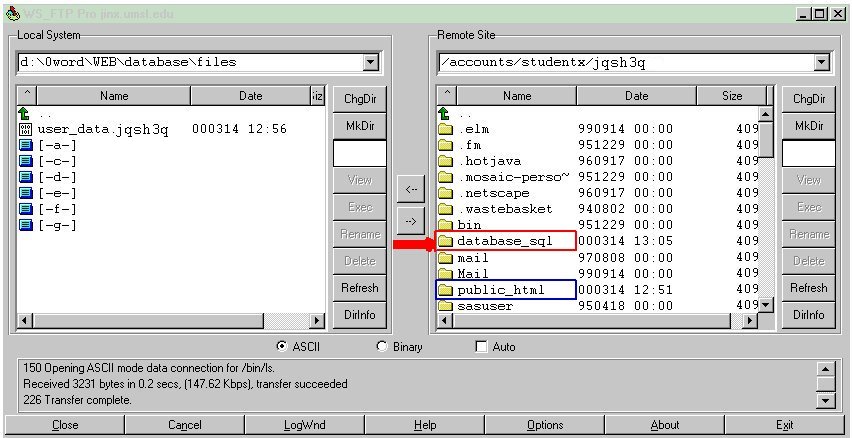Select the .netscape folder icon
Viewport: 852px width, 438px height.
coord(446,193)
